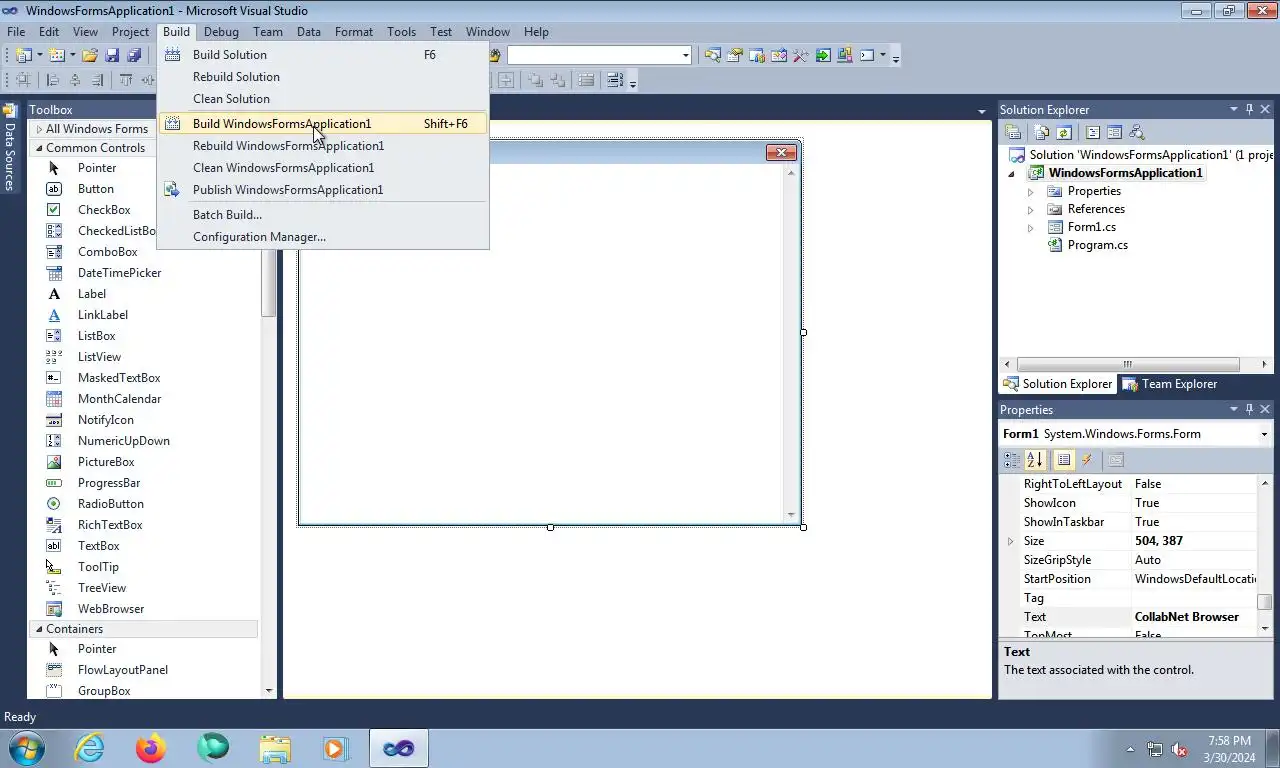
Task: Select the Button control in Toolbox
Action: (x=95, y=189)
